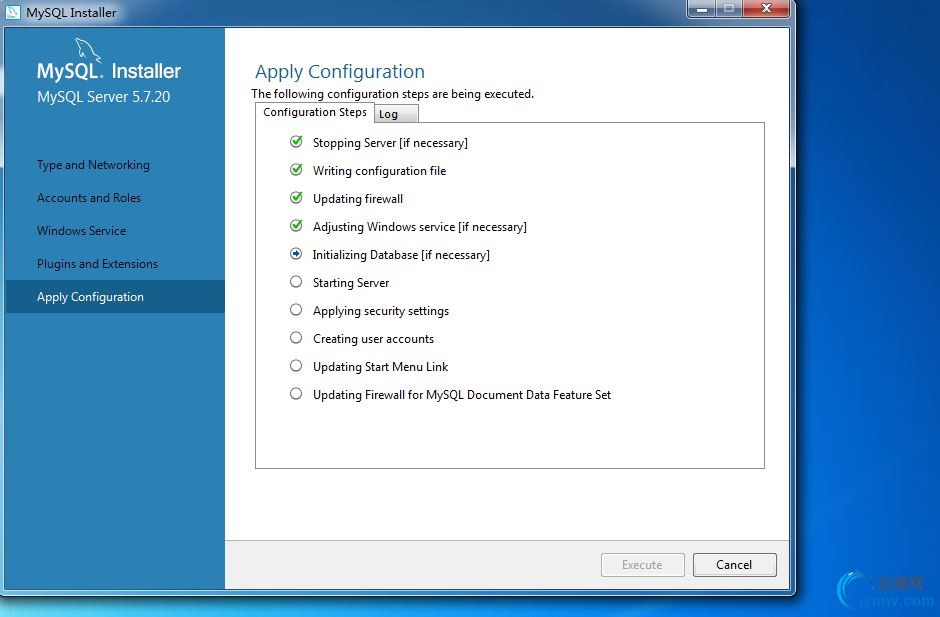Minimize the MySQL Installer window
This screenshot has height=617, width=940.
coord(702,9)
